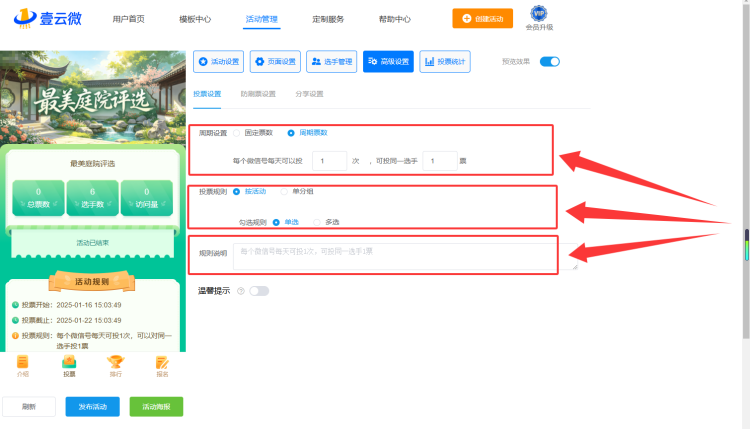Click the blue 发布活动 button
The image size is (750, 429).
(x=93, y=407)
